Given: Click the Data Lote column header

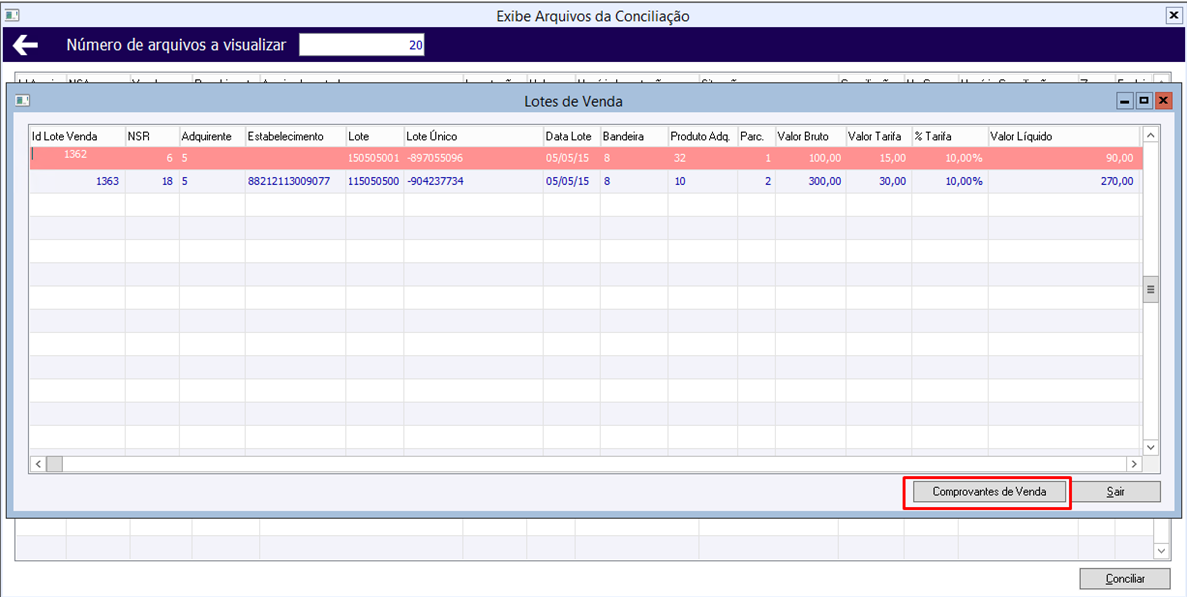Looking at the screenshot, I should tap(572, 136).
